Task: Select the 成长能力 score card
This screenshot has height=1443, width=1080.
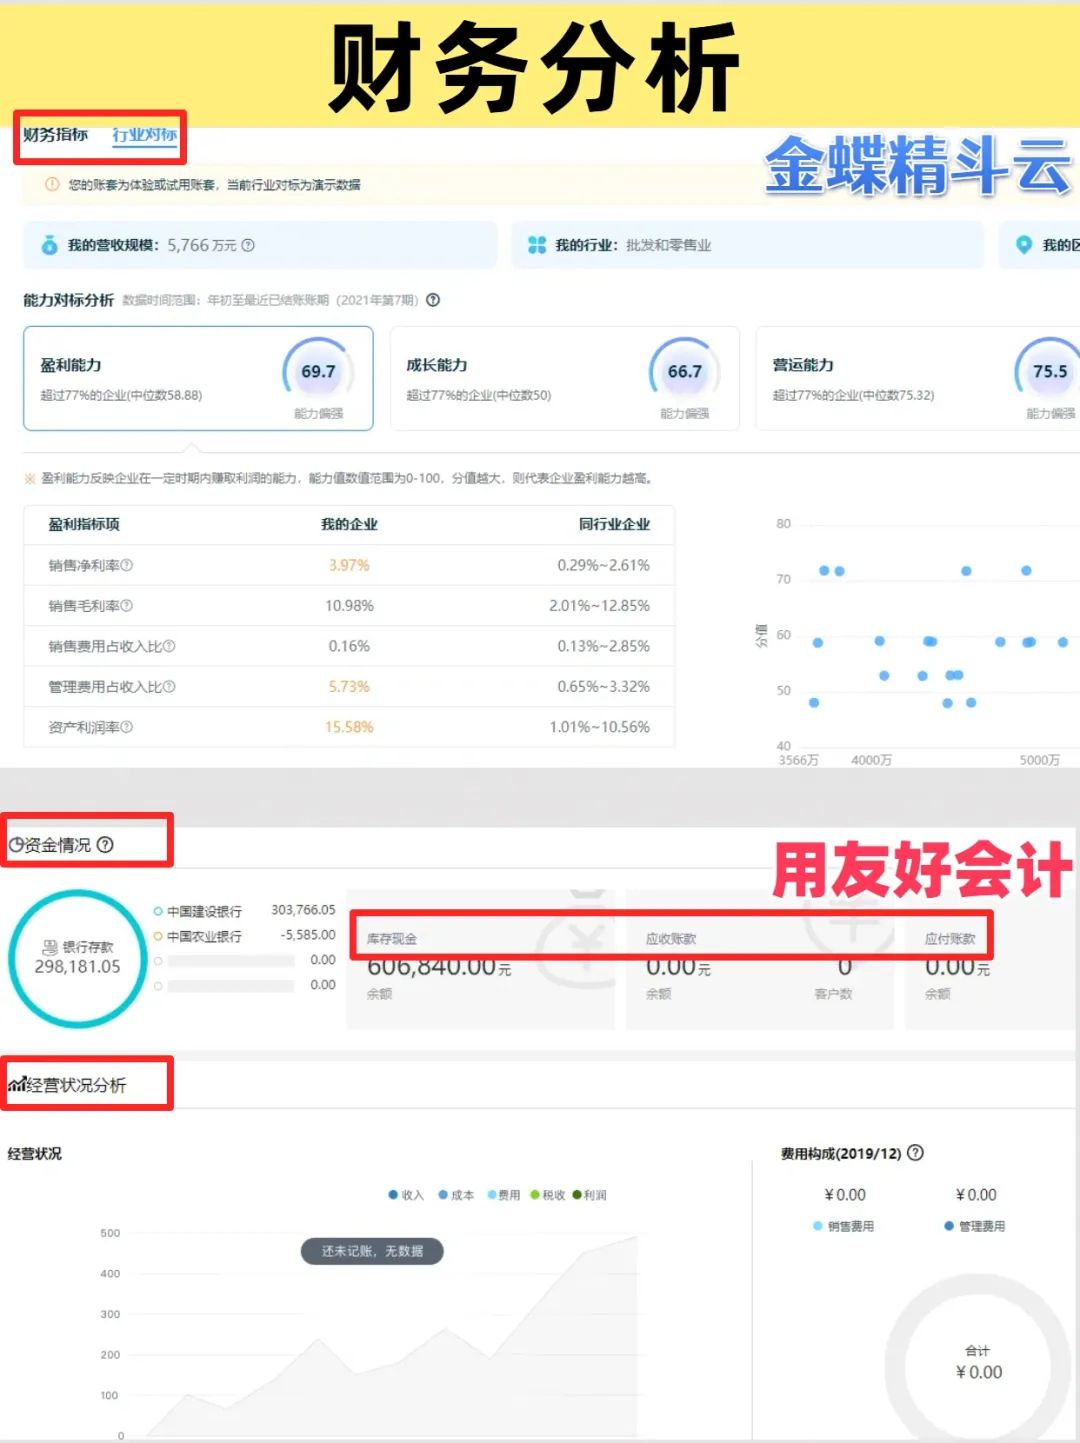Action: click(x=564, y=379)
